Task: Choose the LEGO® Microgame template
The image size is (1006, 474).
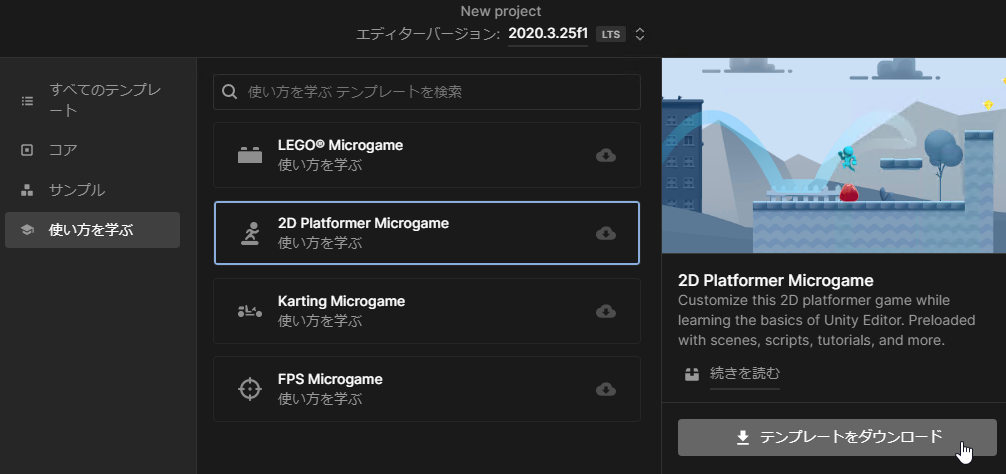Action: pos(427,155)
